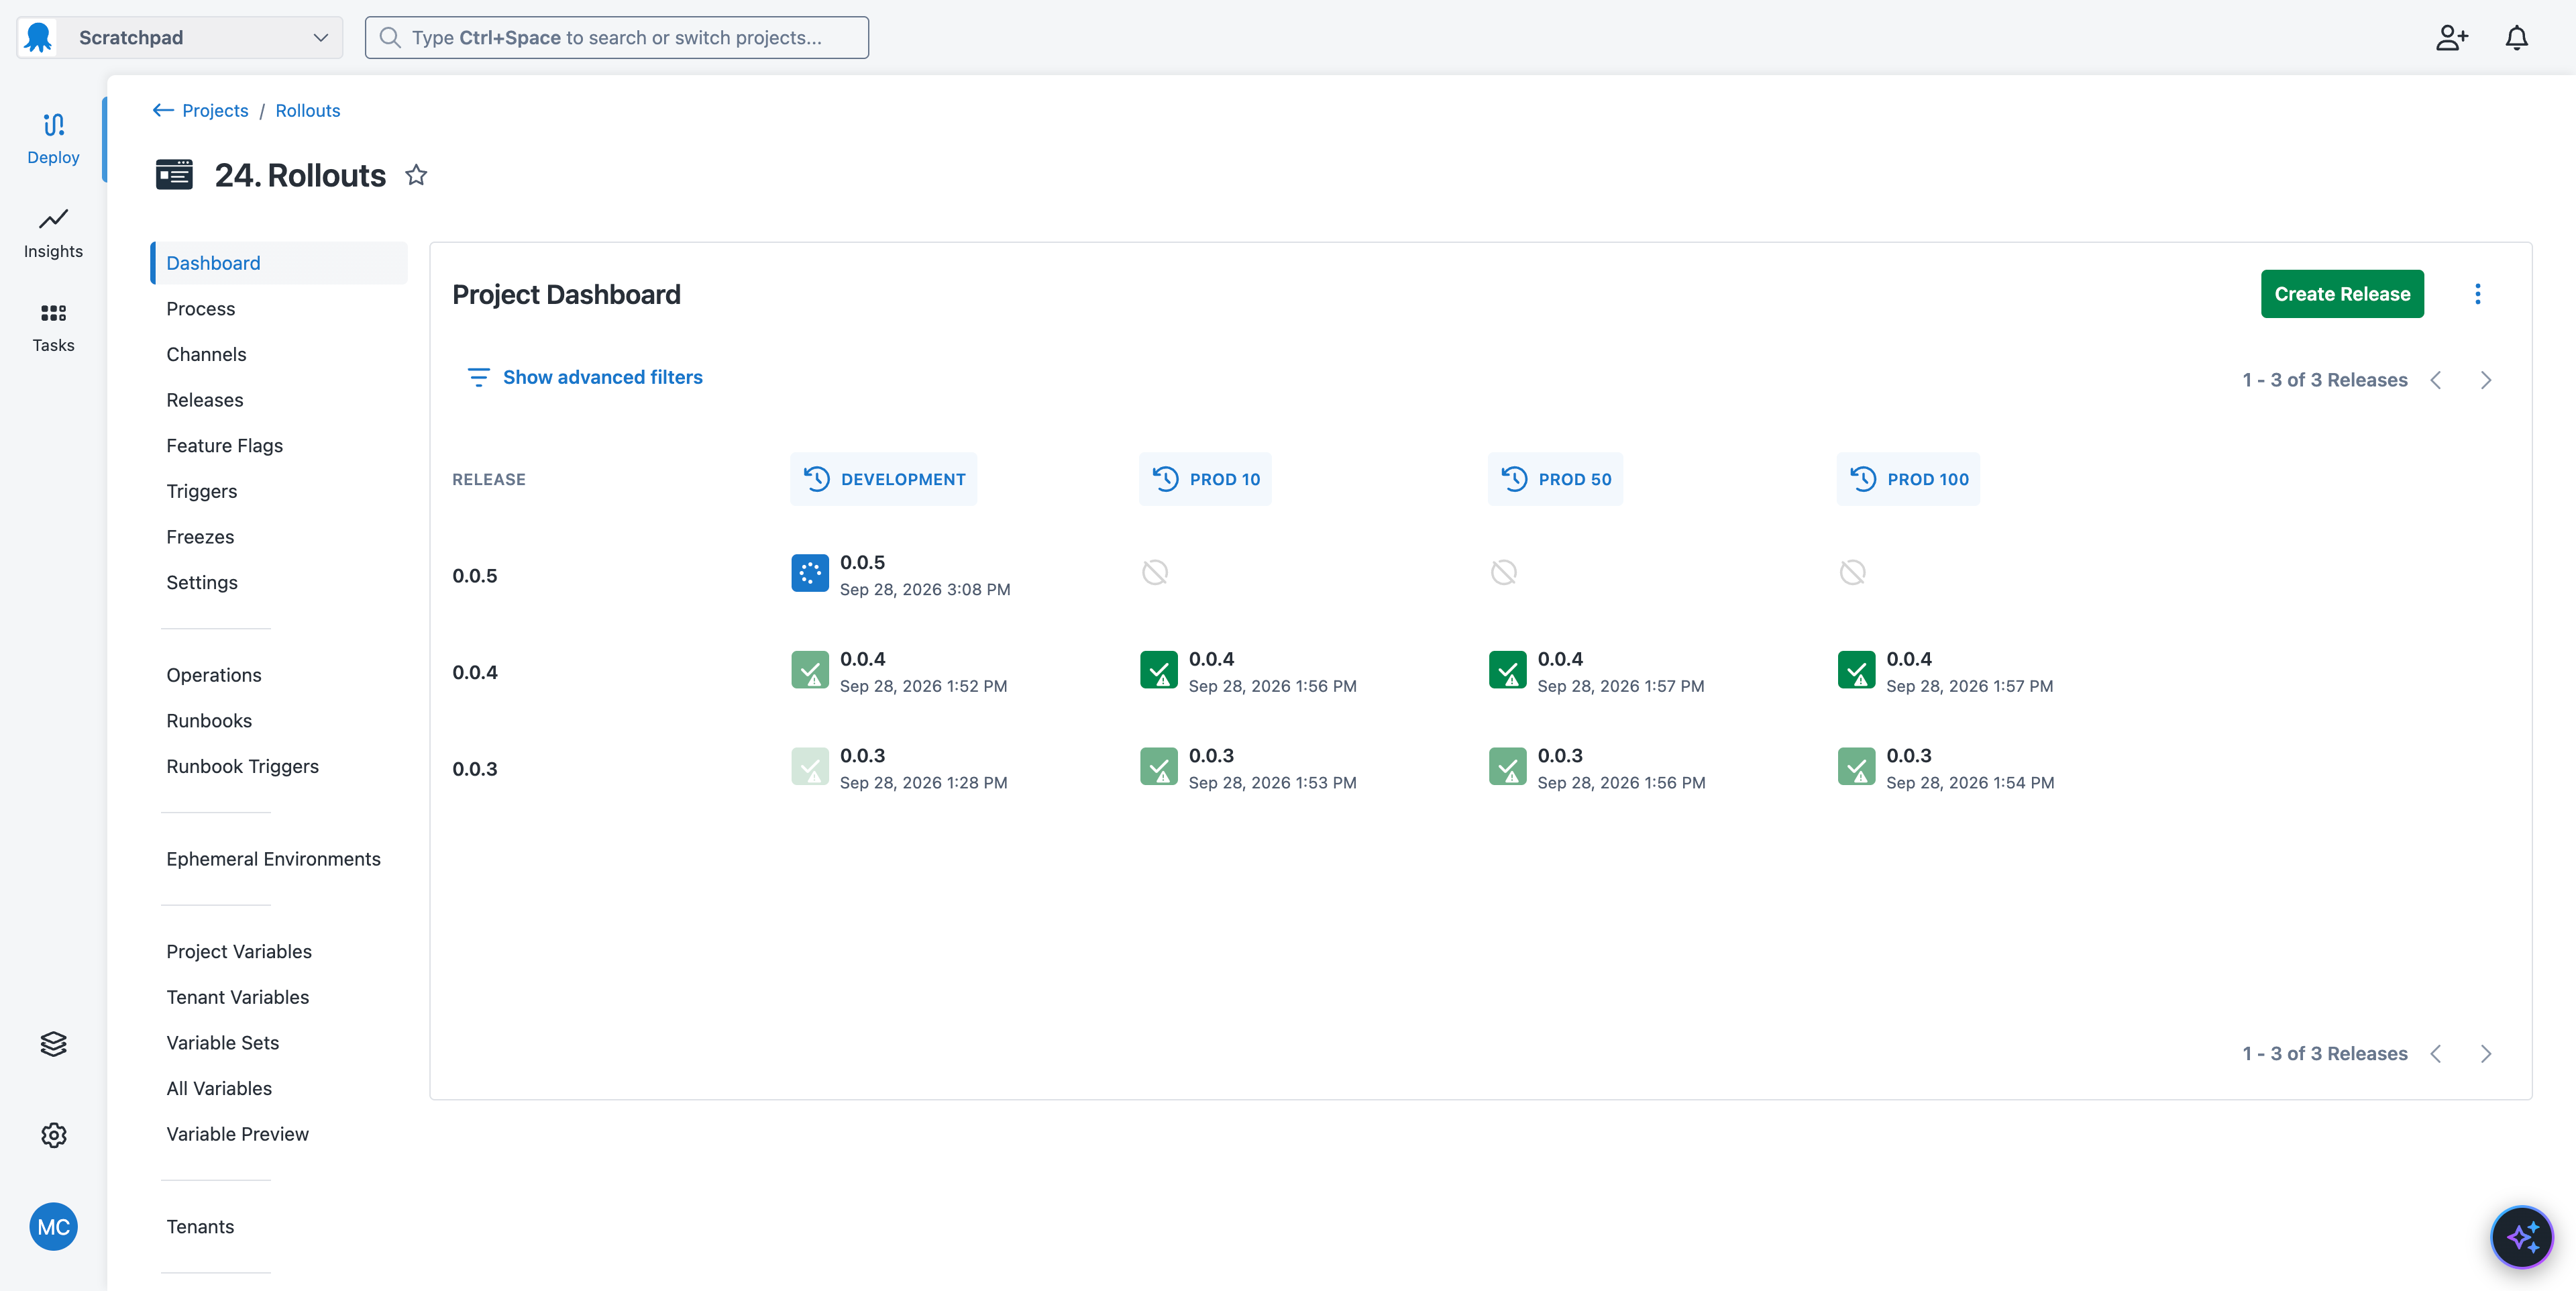Click the 0.0.4 Prod 100 success status icon

(x=1856, y=670)
